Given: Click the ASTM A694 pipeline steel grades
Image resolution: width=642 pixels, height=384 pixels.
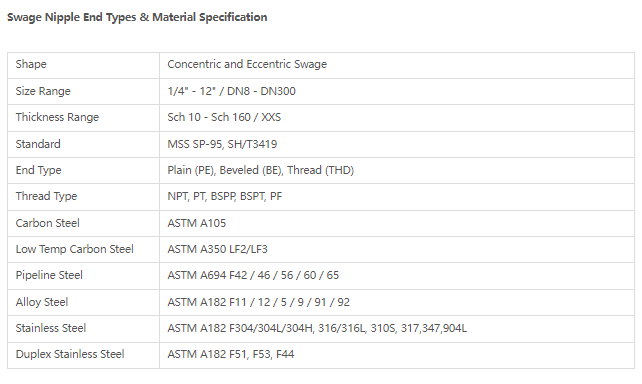Looking at the screenshot, I should [x=253, y=275].
